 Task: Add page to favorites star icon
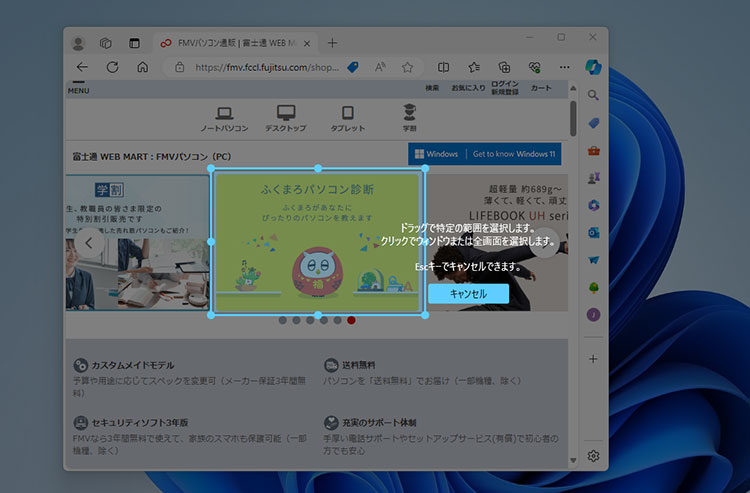[x=407, y=68]
